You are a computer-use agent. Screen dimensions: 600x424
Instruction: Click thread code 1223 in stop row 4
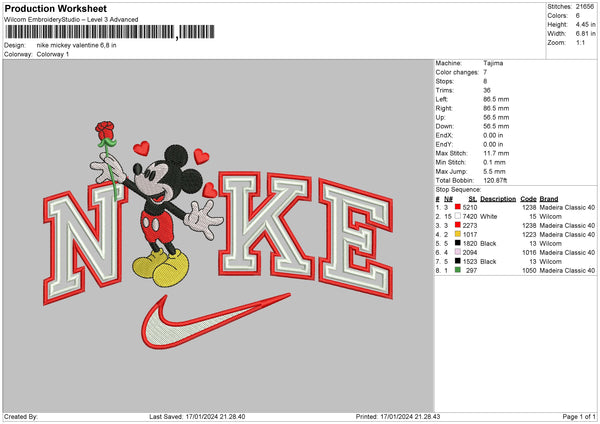click(x=529, y=235)
